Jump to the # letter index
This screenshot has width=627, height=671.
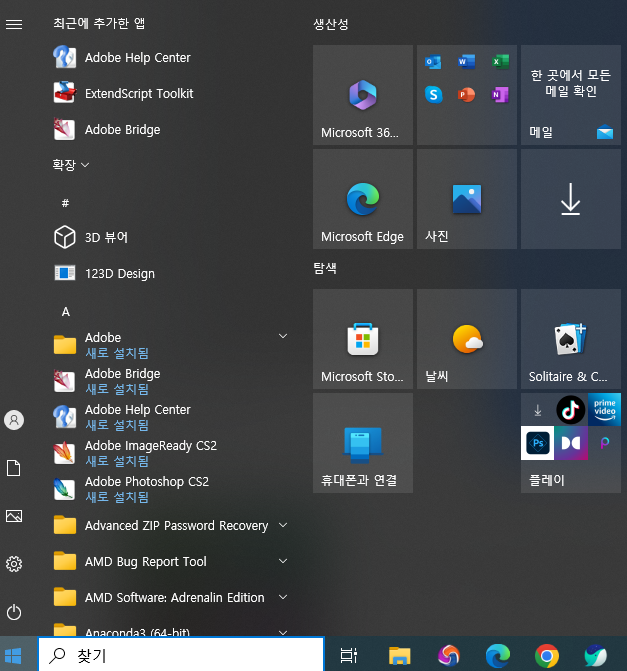click(x=65, y=203)
